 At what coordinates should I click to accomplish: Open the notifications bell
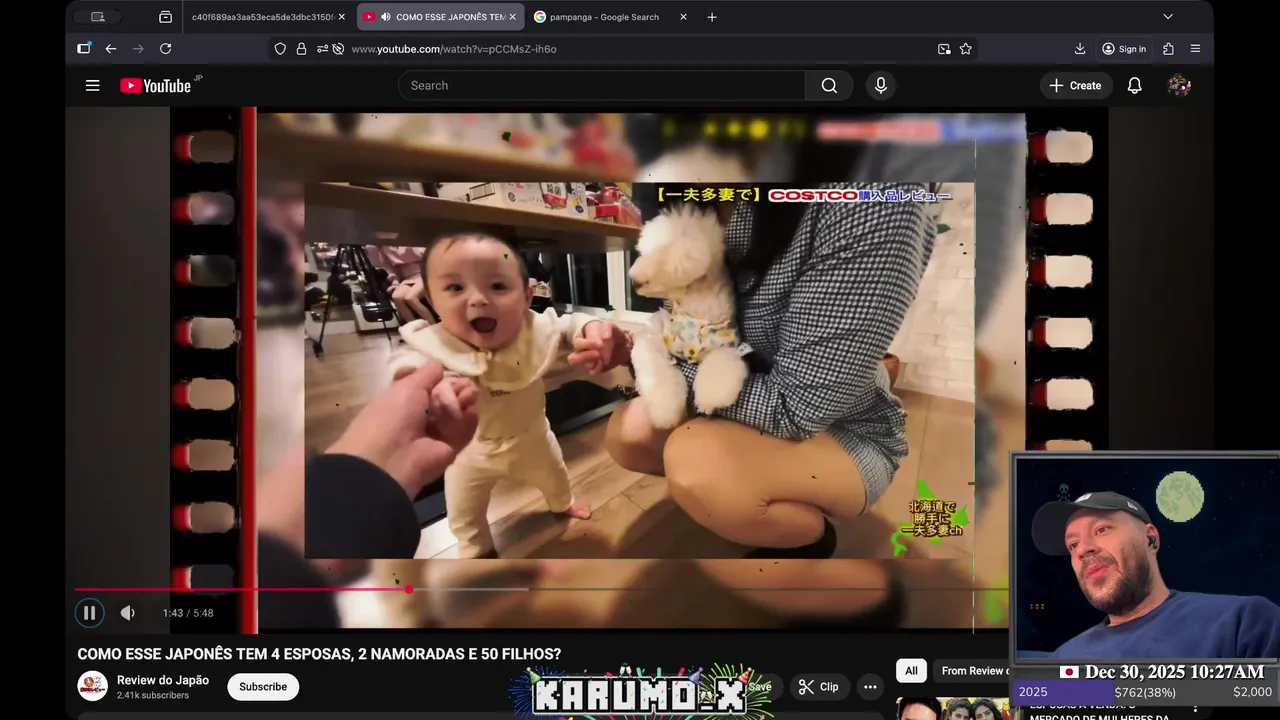1135,86
